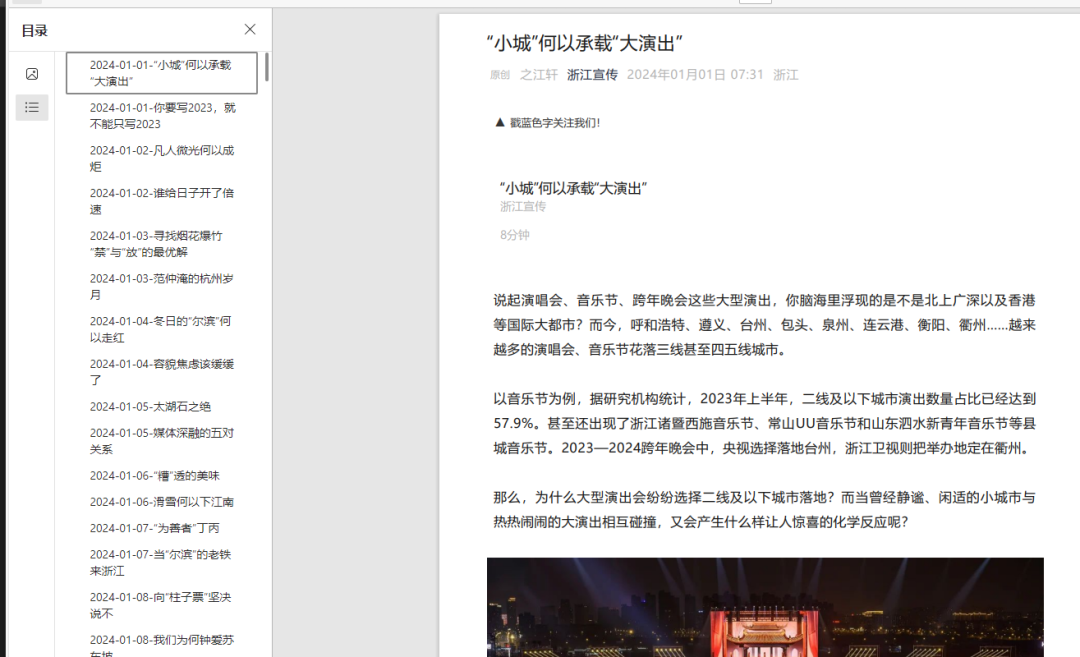This screenshot has height=657, width=1080.
Task: Click the 原创 tag label
Action: click(x=500, y=75)
